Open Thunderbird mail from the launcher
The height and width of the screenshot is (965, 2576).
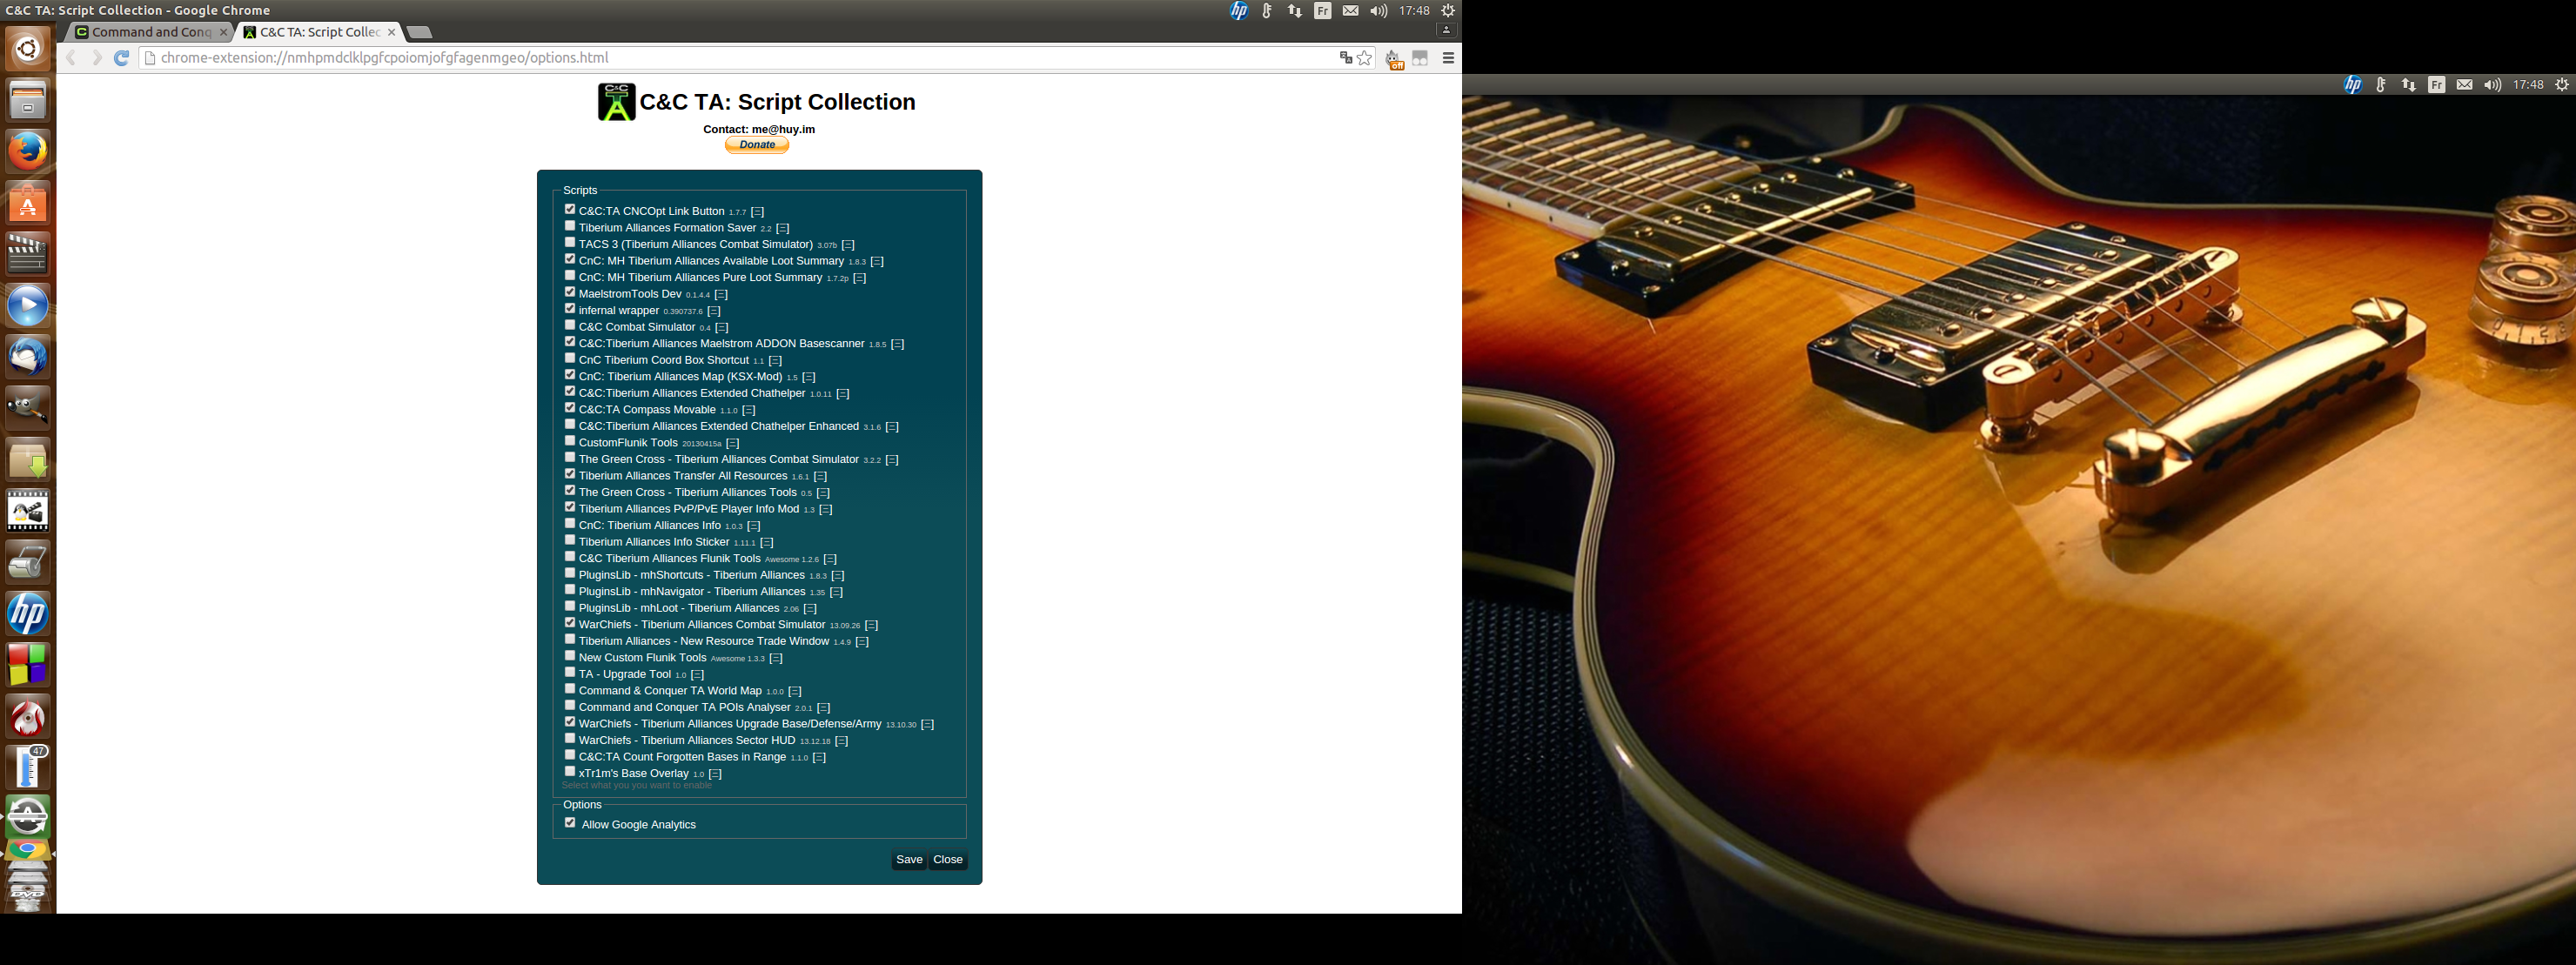[x=28, y=357]
